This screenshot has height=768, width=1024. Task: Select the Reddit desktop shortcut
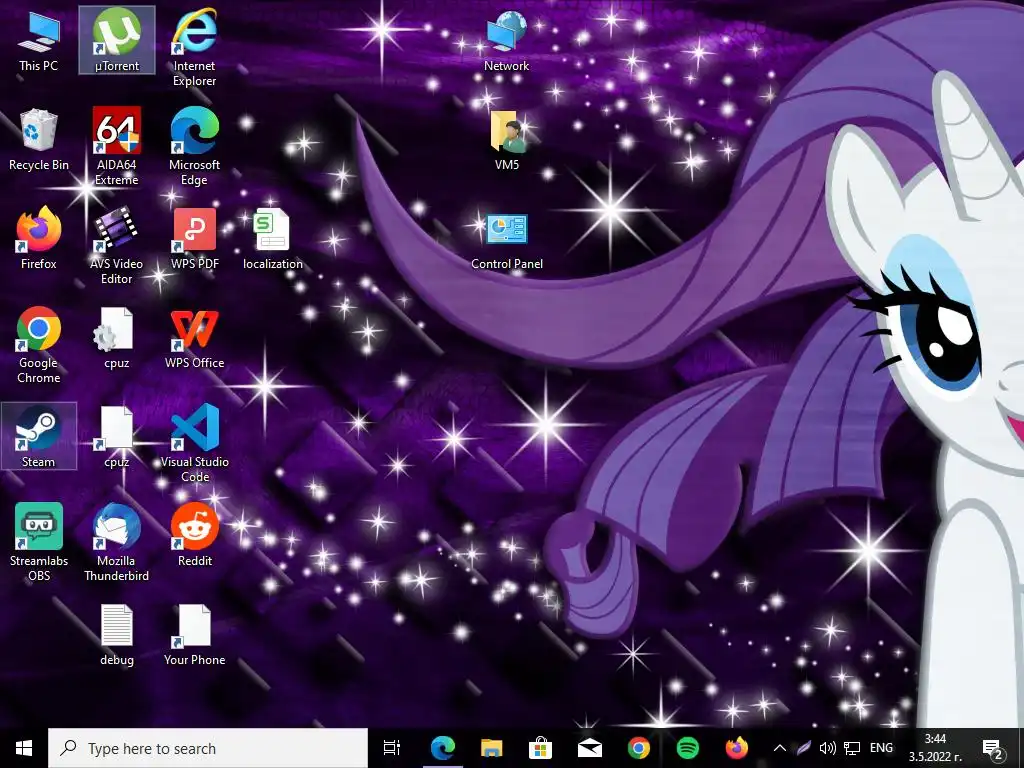click(x=195, y=536)
